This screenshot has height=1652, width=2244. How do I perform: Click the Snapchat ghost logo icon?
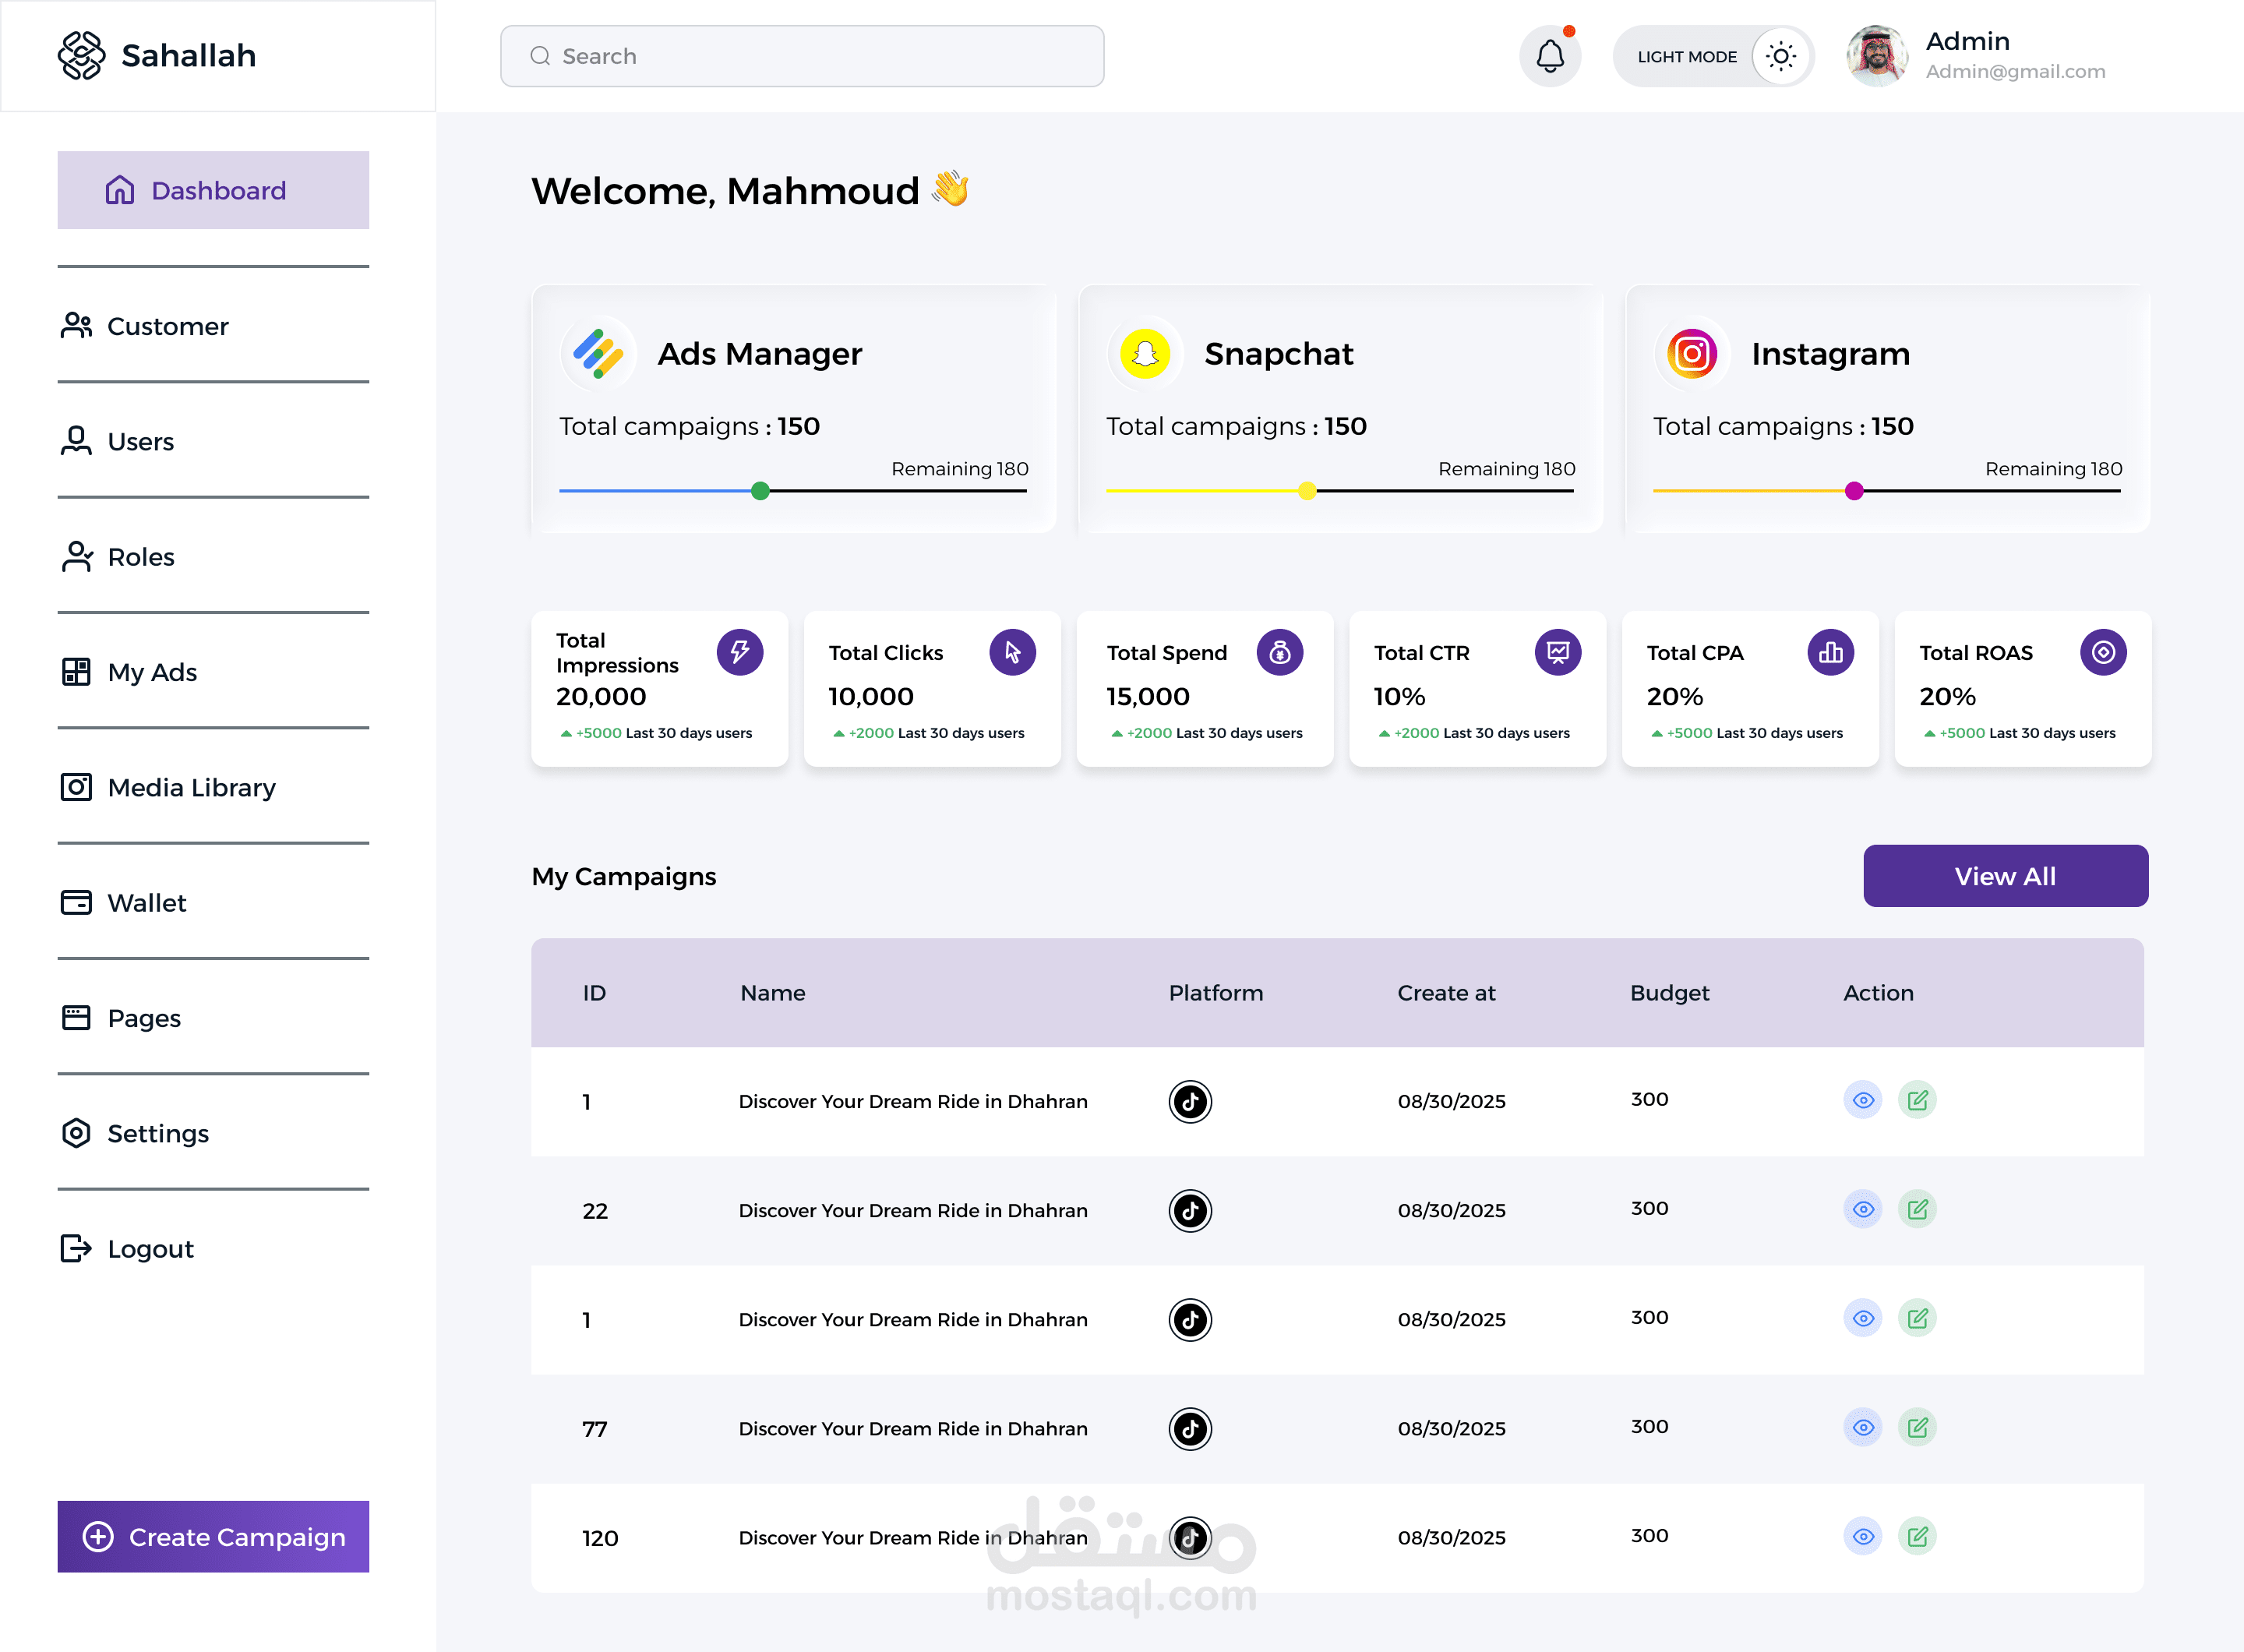(1145, 354)
